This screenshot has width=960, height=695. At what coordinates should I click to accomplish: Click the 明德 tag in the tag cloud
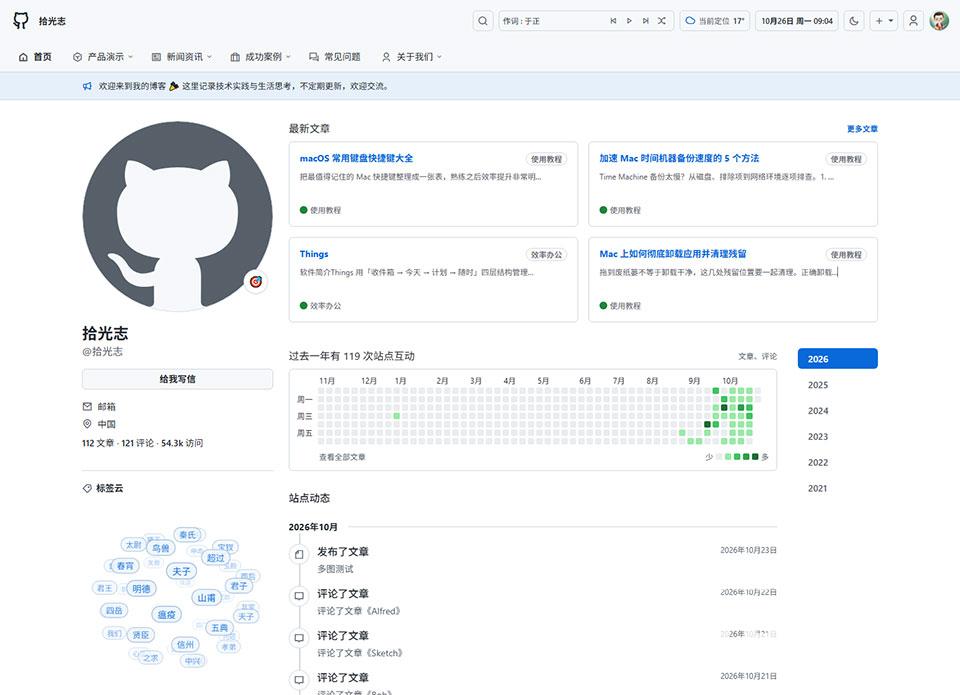coord(141,588)
